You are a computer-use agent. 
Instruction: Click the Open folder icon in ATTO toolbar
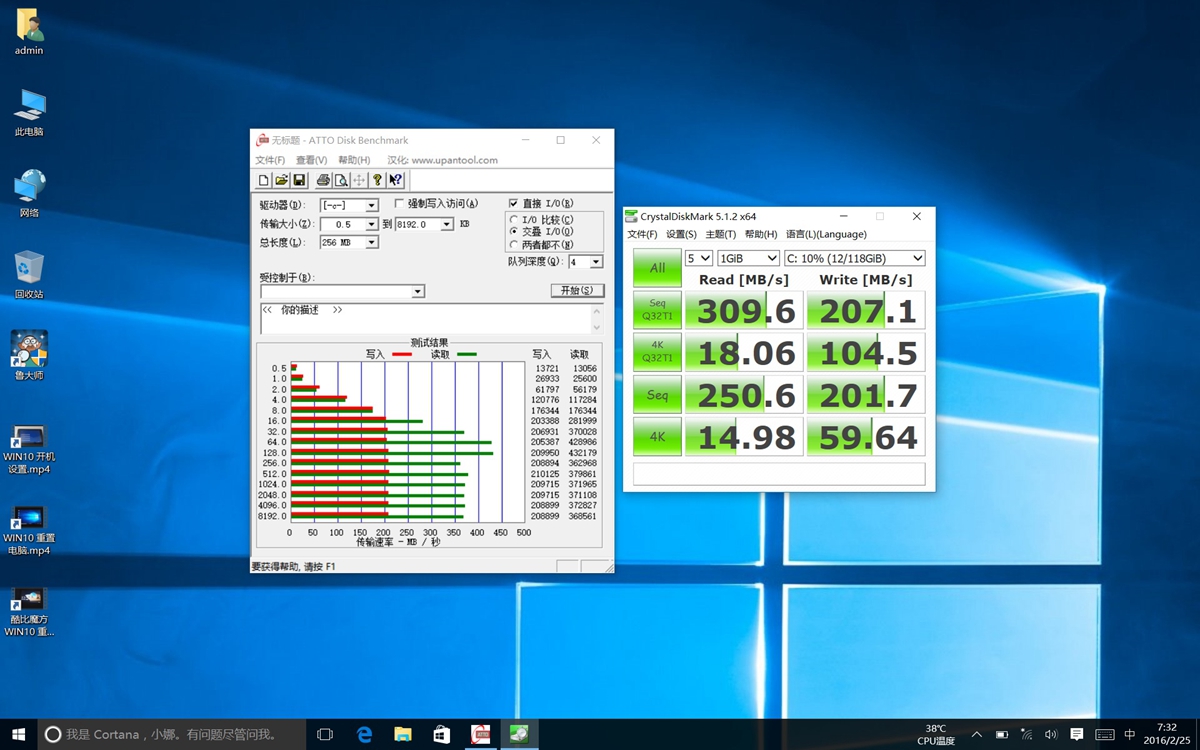(281, 180)
